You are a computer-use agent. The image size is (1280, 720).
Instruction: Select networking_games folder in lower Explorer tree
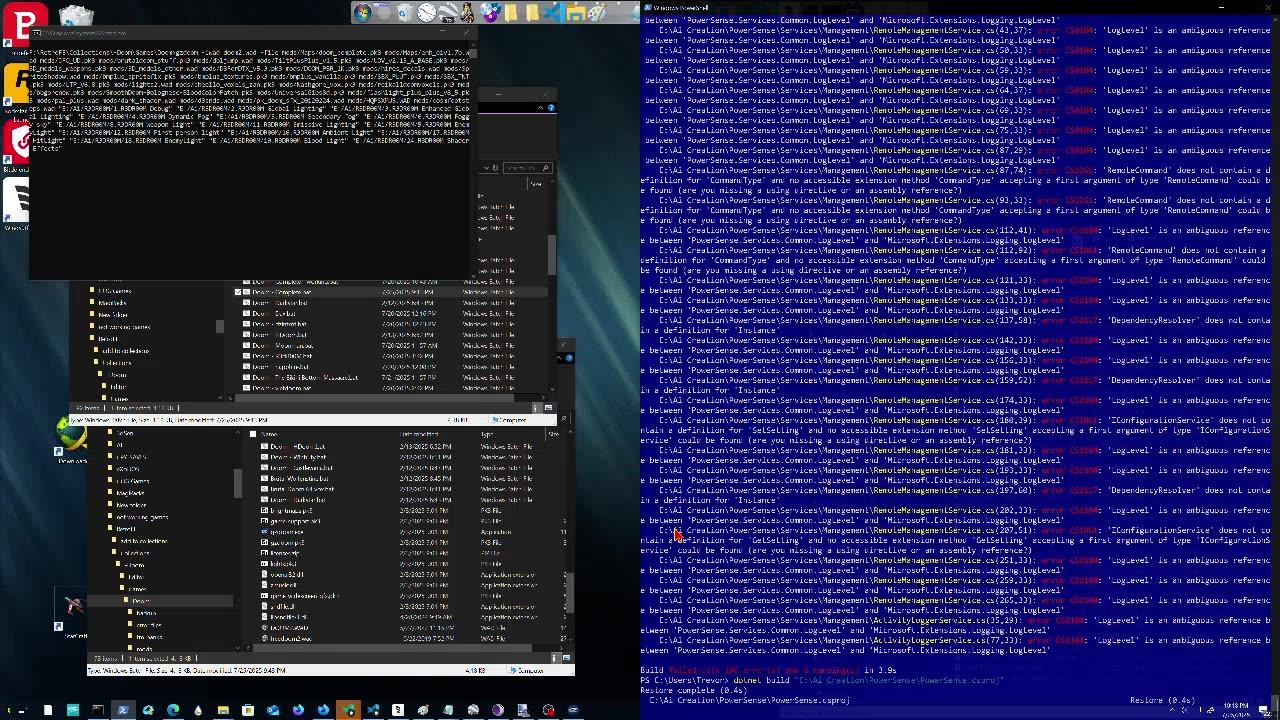pyautogui.click(x=142, y=517)
